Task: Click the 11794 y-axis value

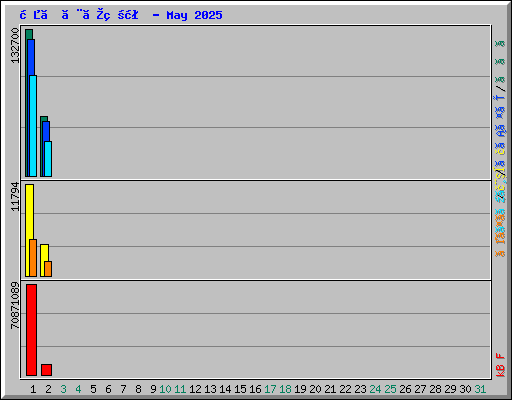Action: [x=15, y=197]
